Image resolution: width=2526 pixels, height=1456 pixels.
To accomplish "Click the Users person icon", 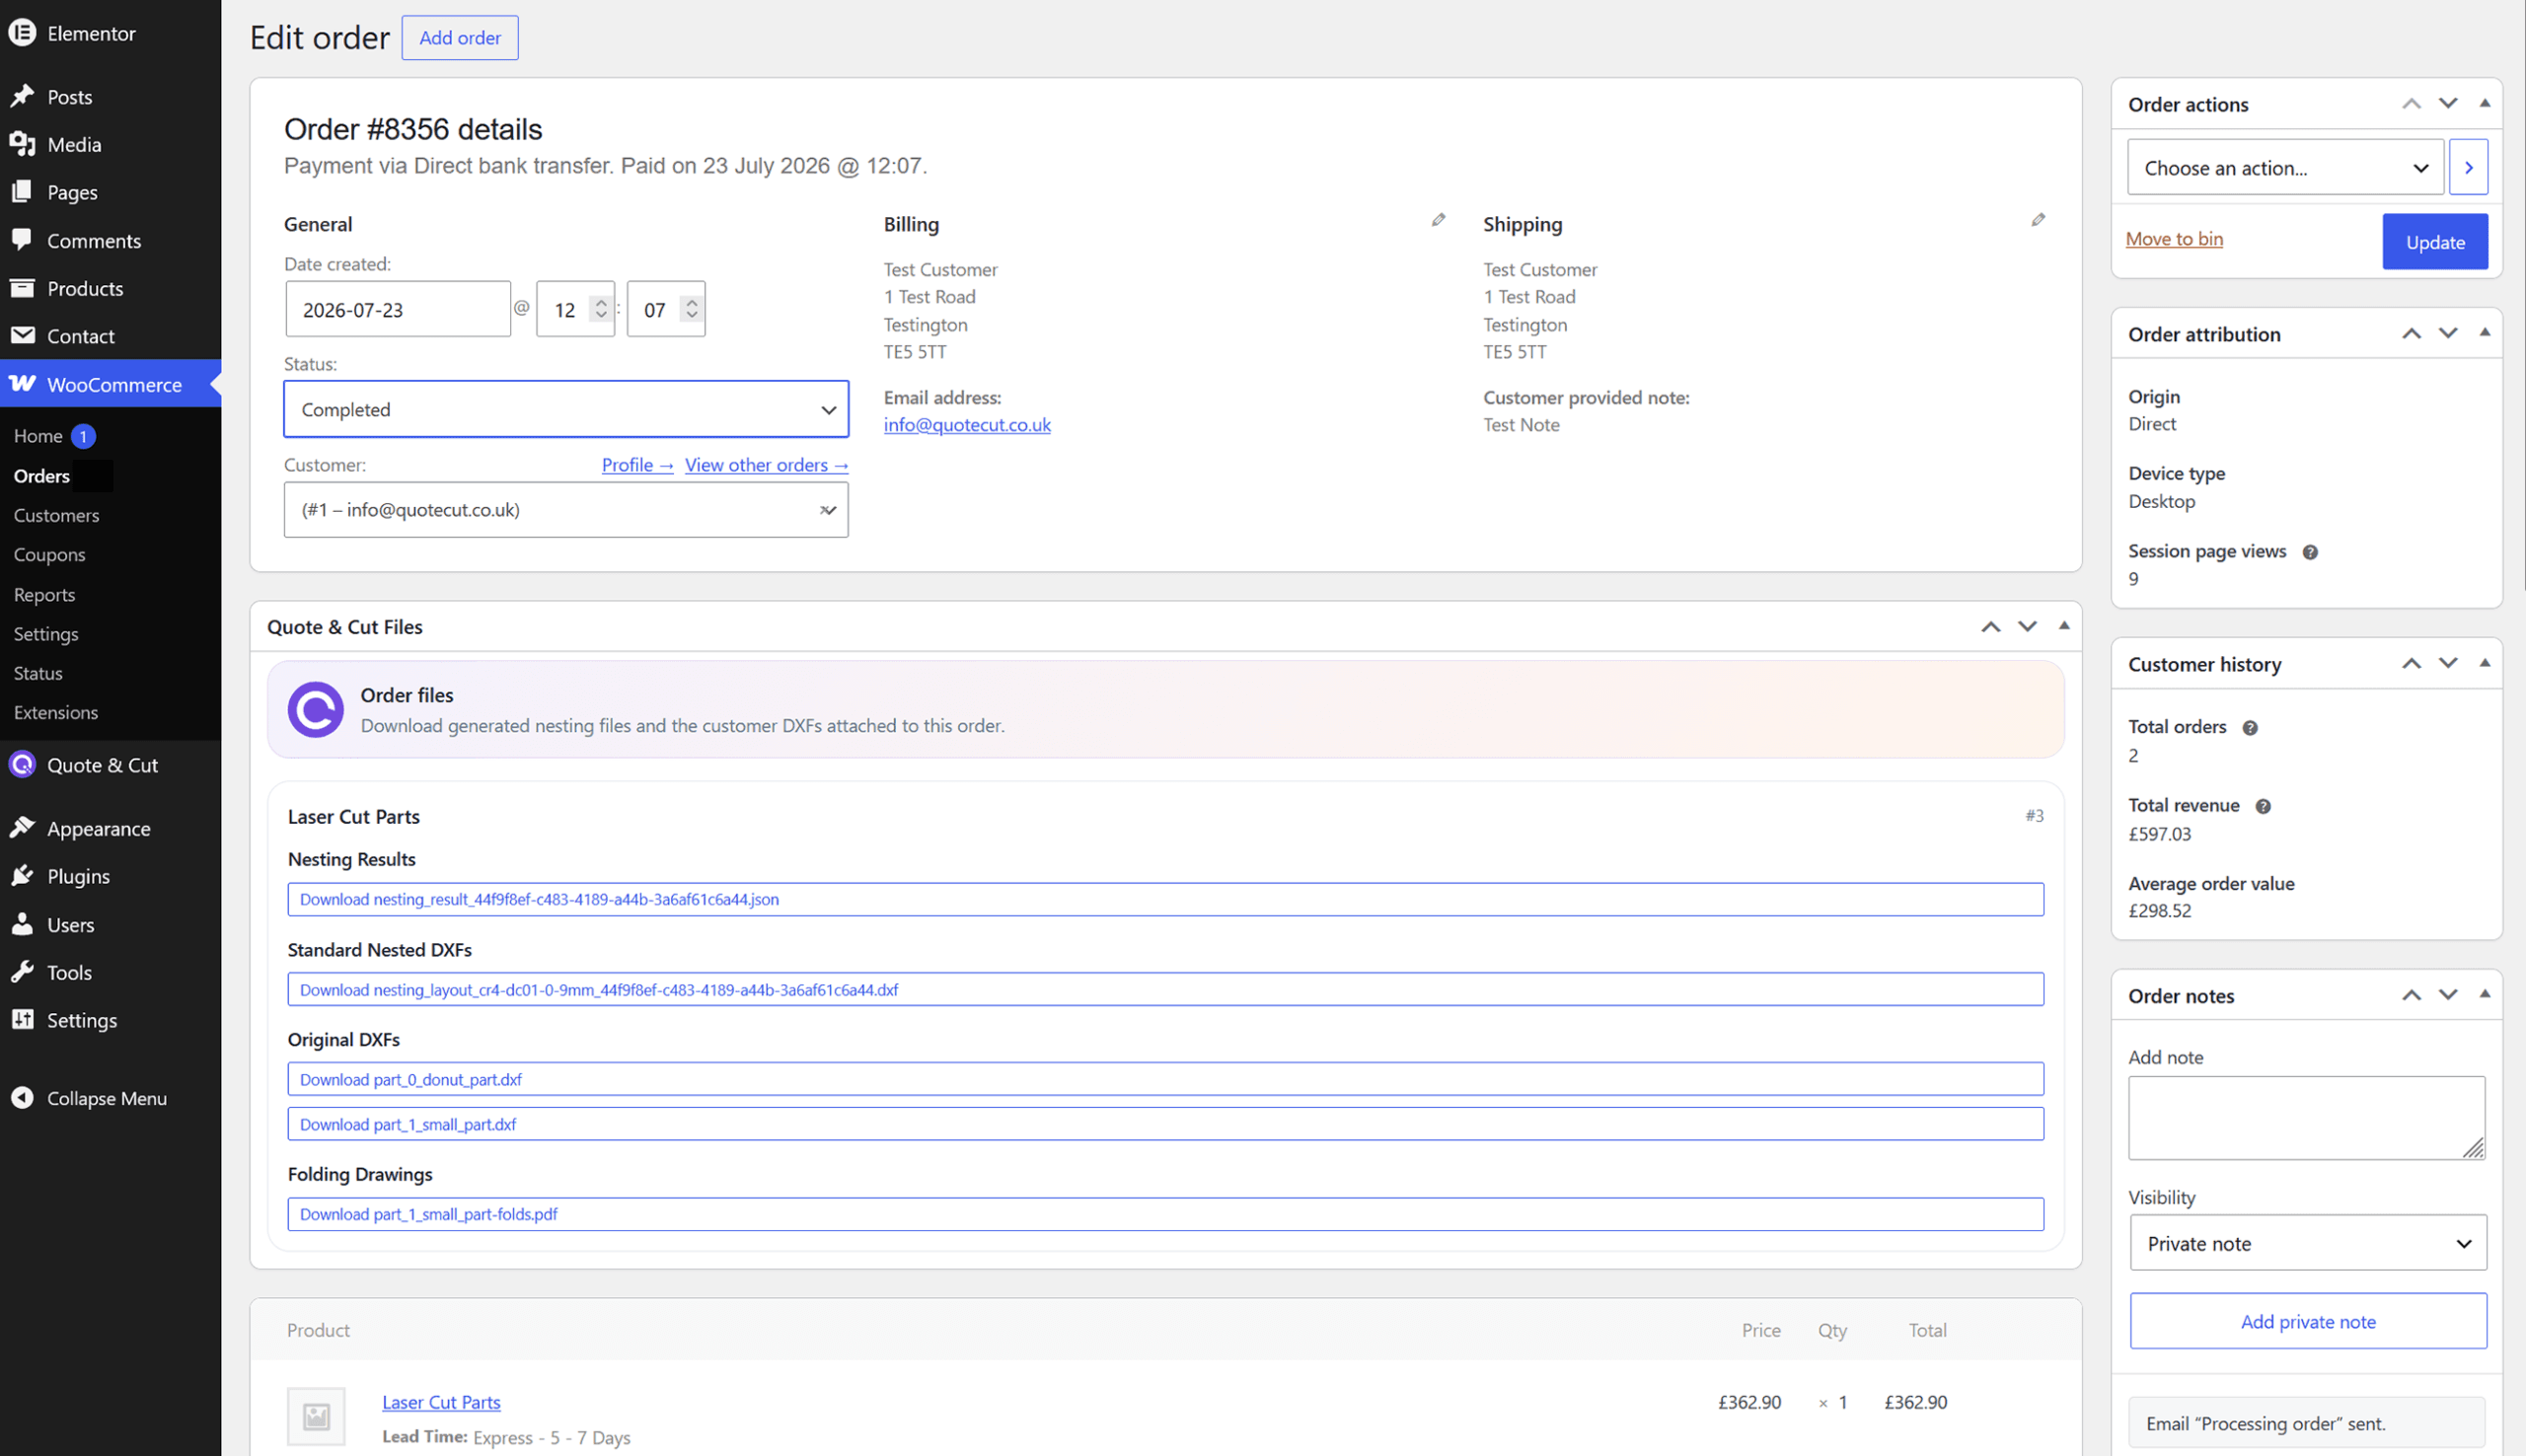I will [x=22, y=924].
